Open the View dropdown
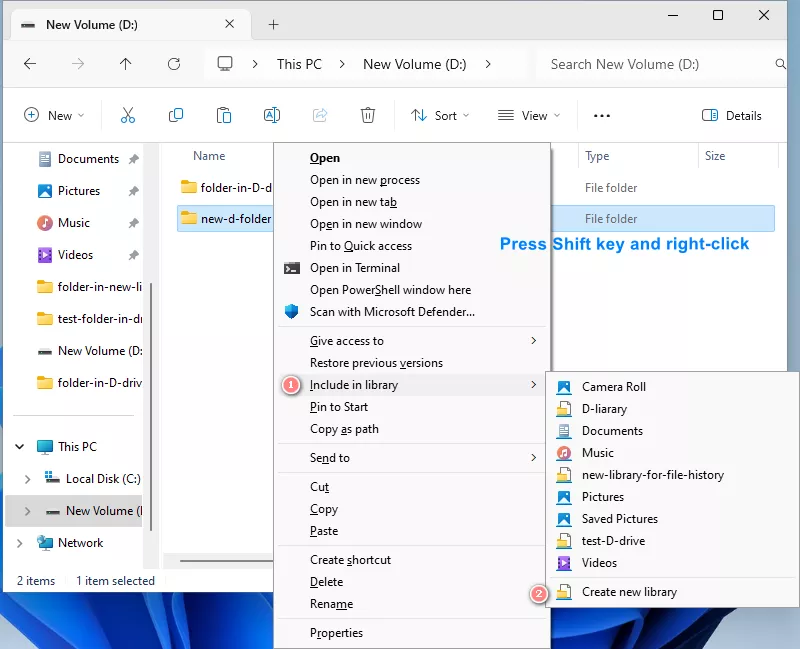This screenshot has width=800, height=649. pos(529,115)
